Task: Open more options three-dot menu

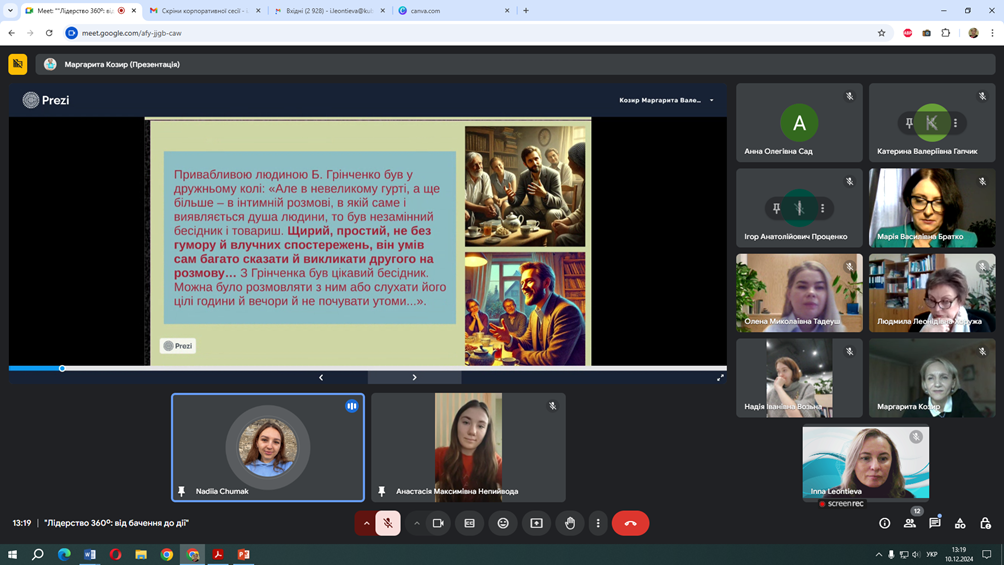Action: pos(598,523)
